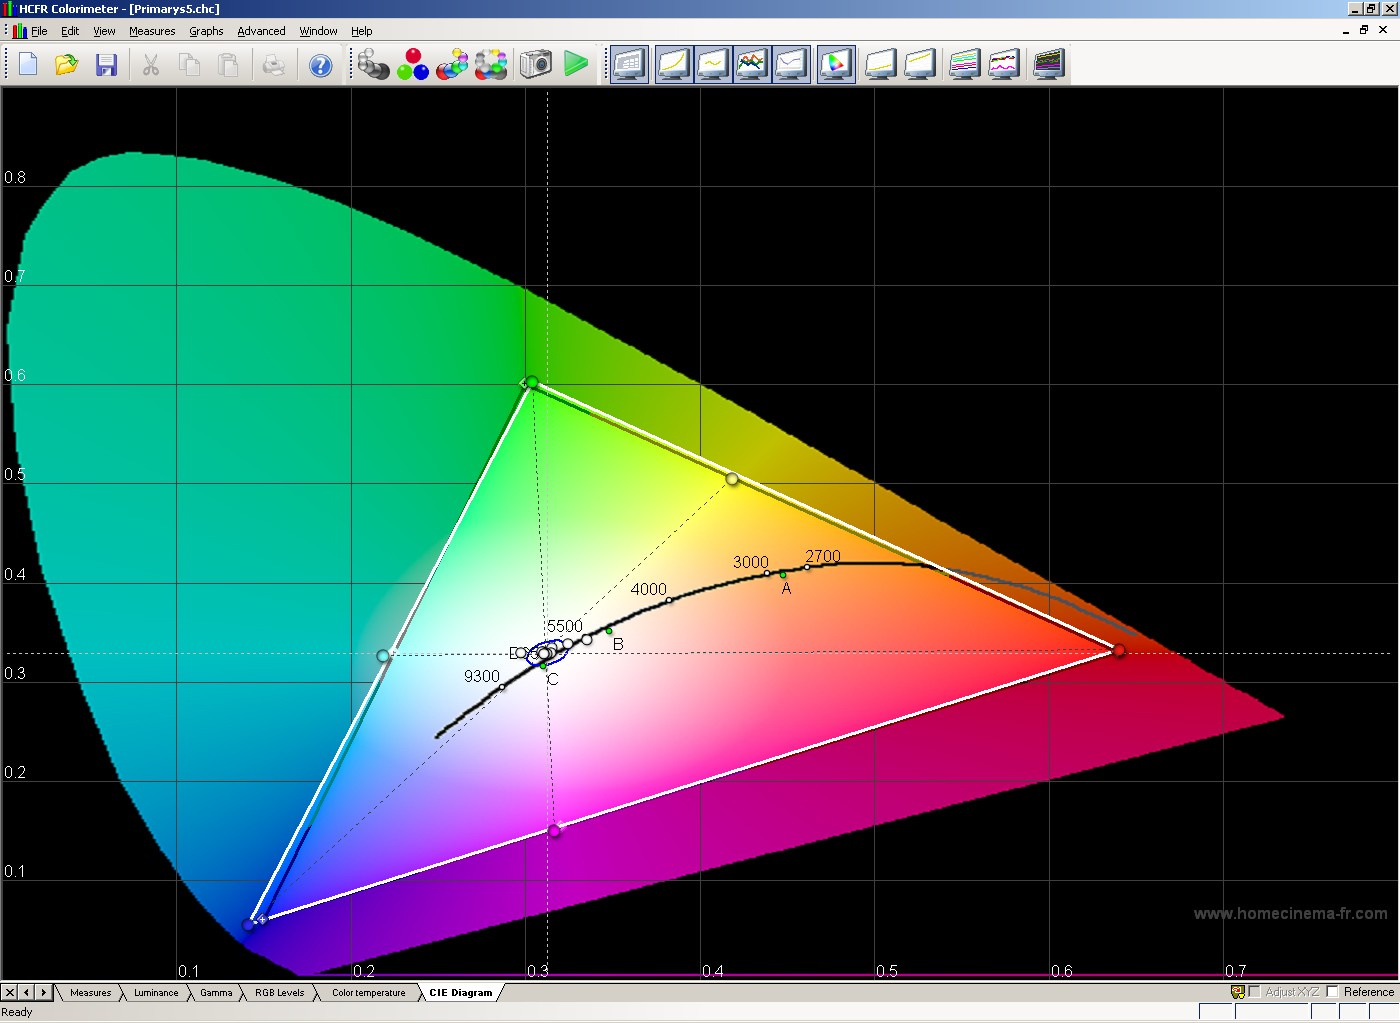
Task: Click the measured red primary point
Action: coord(1119,650)
